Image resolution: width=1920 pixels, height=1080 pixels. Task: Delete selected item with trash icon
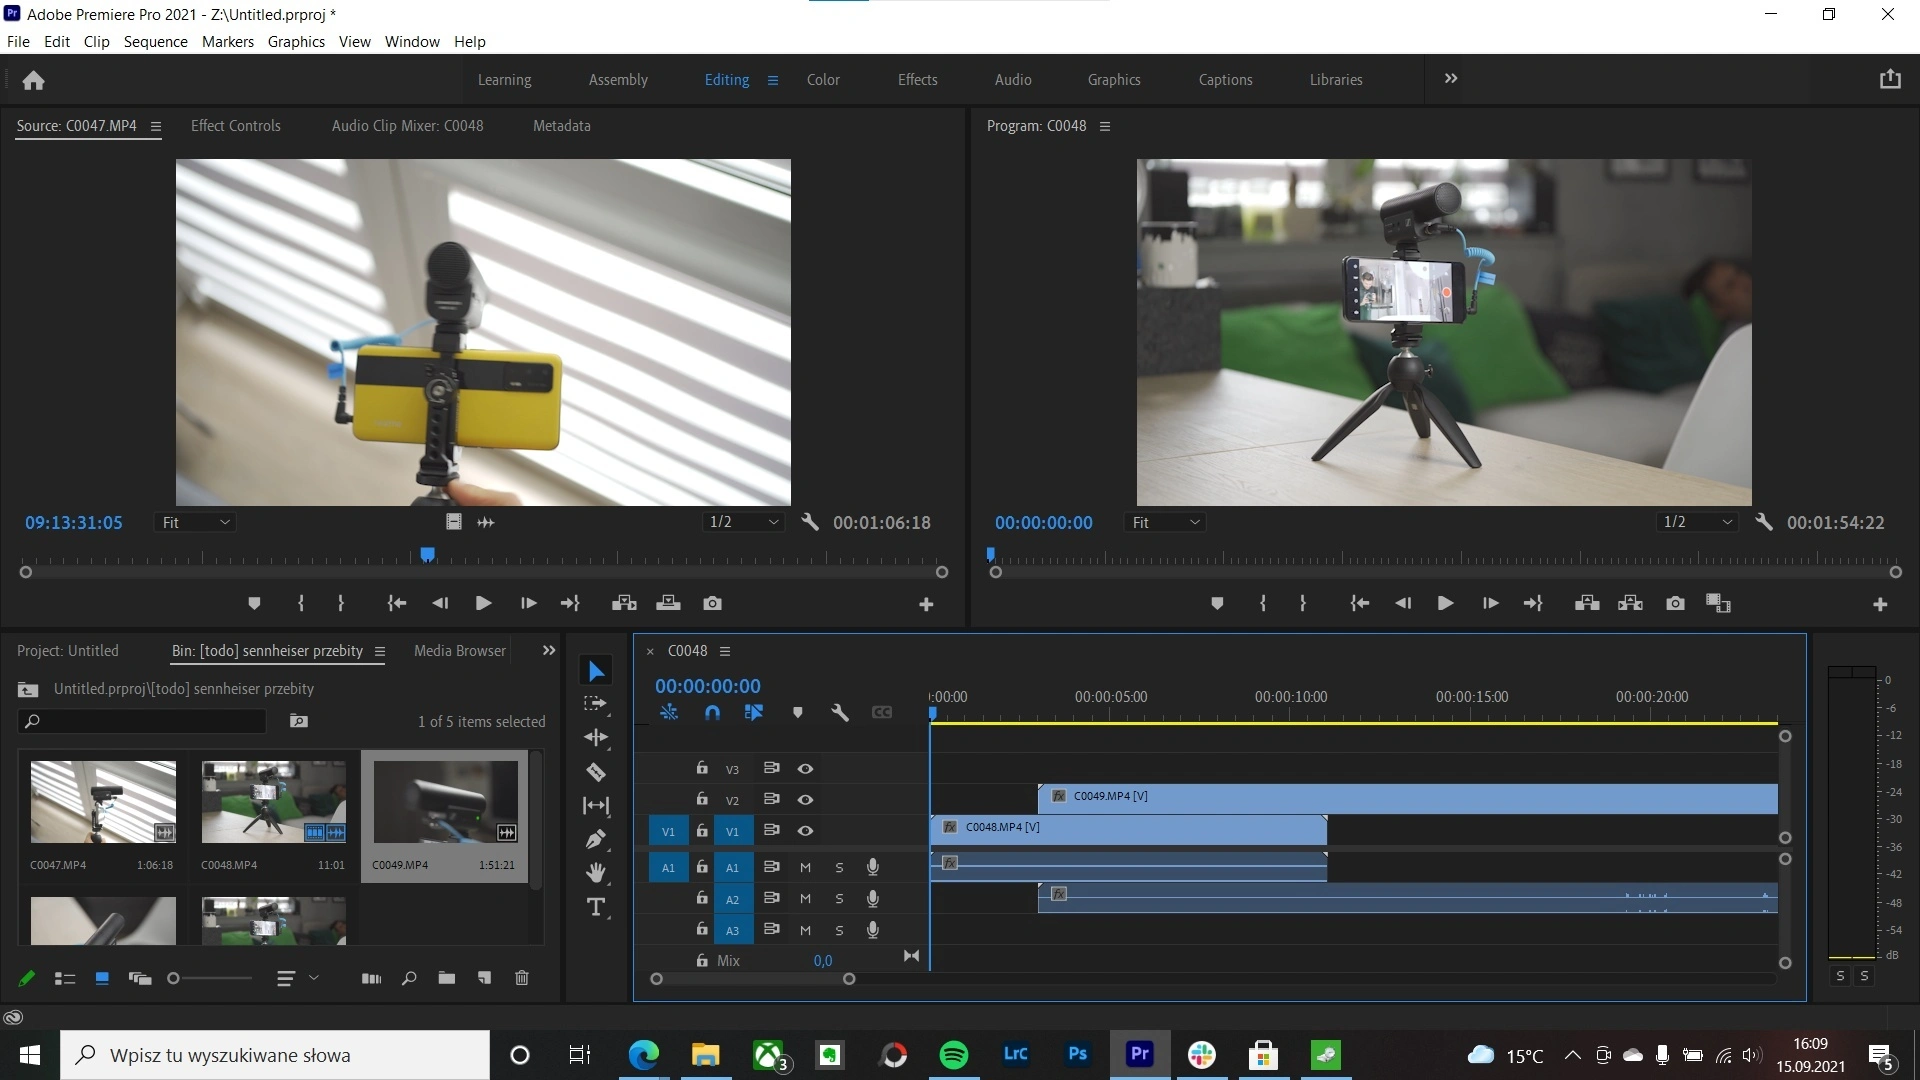tap(521, 978)
